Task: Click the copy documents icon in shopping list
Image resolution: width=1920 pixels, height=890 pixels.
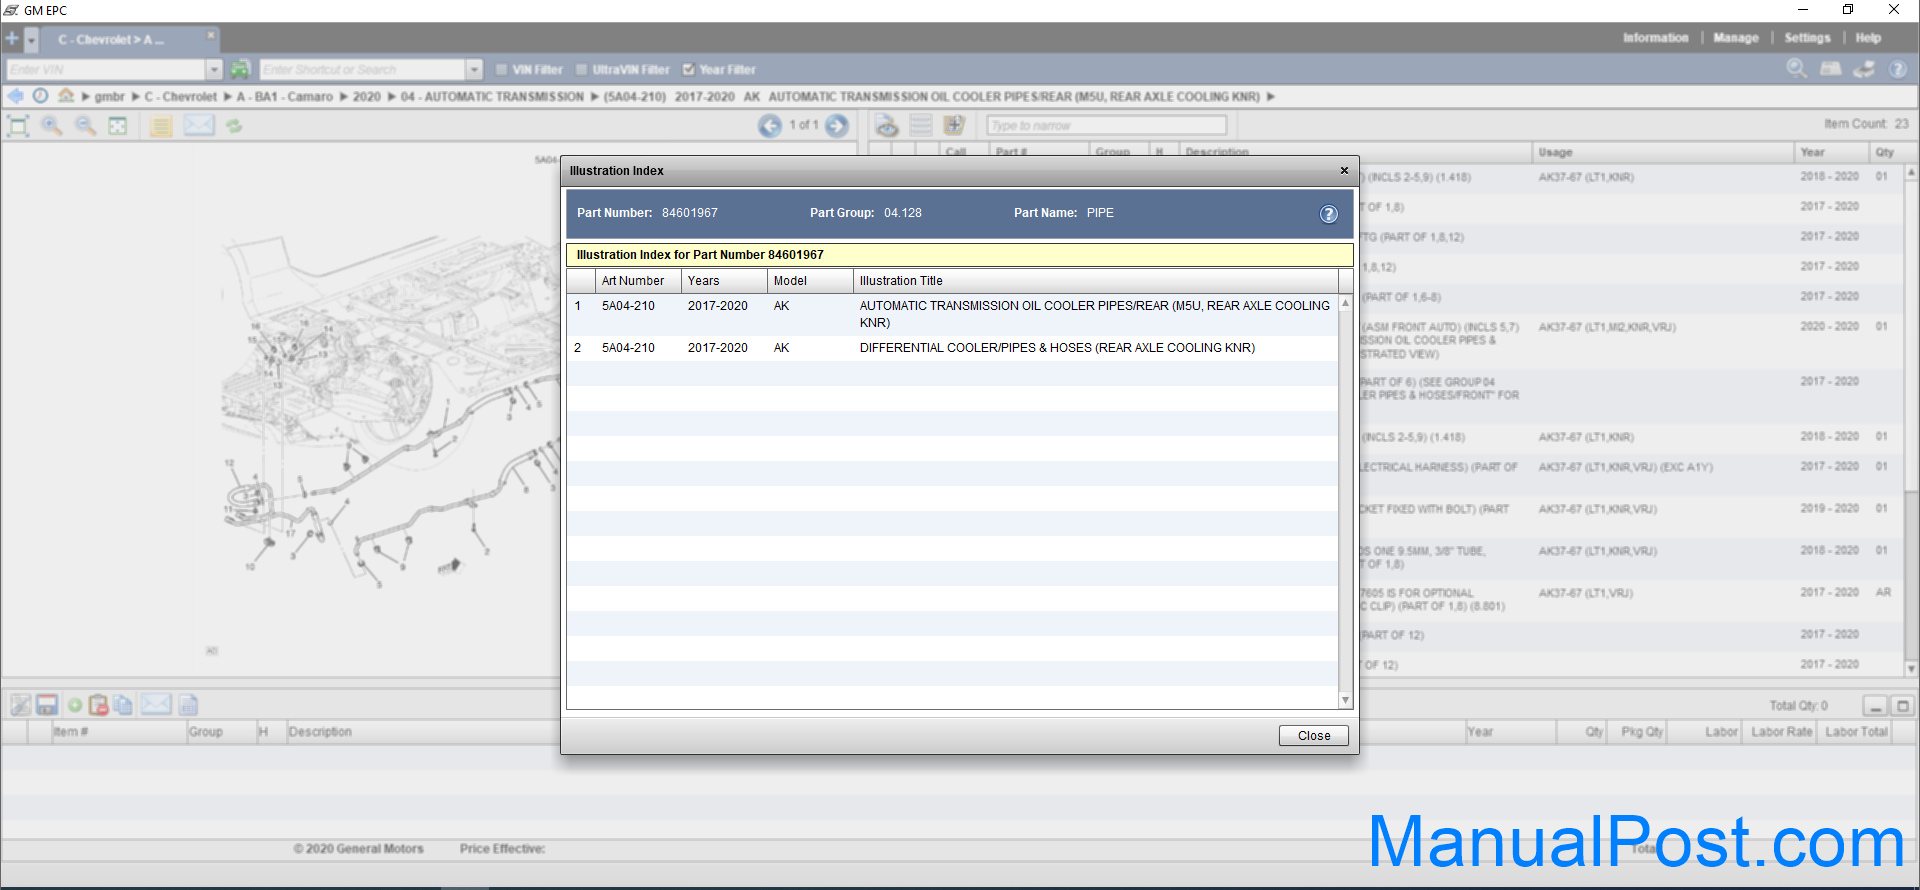Action: (x=123, y=705)
